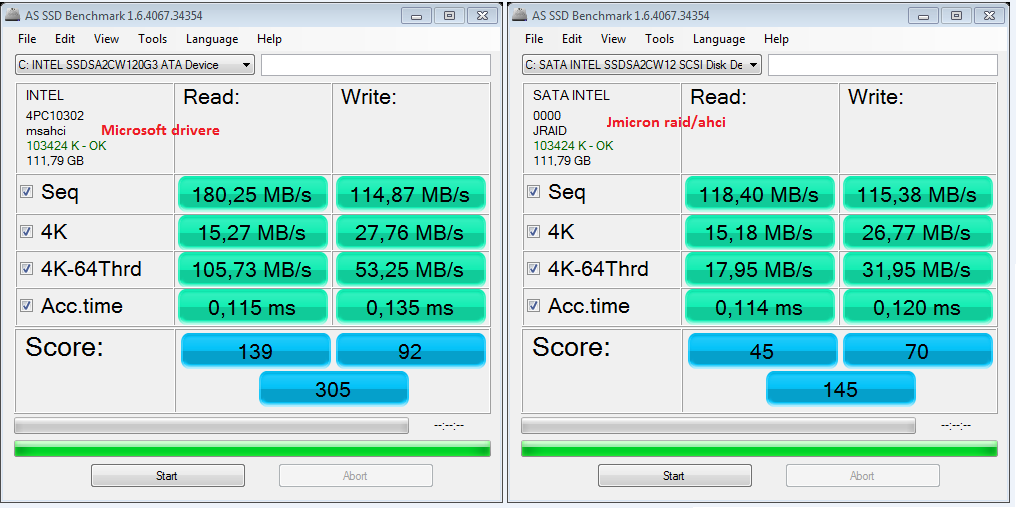Image resolution: width=1016 pixels, height=508 pixels.
Task: Click the 4PC10302 firmware text
Action: tap(54, 117)
